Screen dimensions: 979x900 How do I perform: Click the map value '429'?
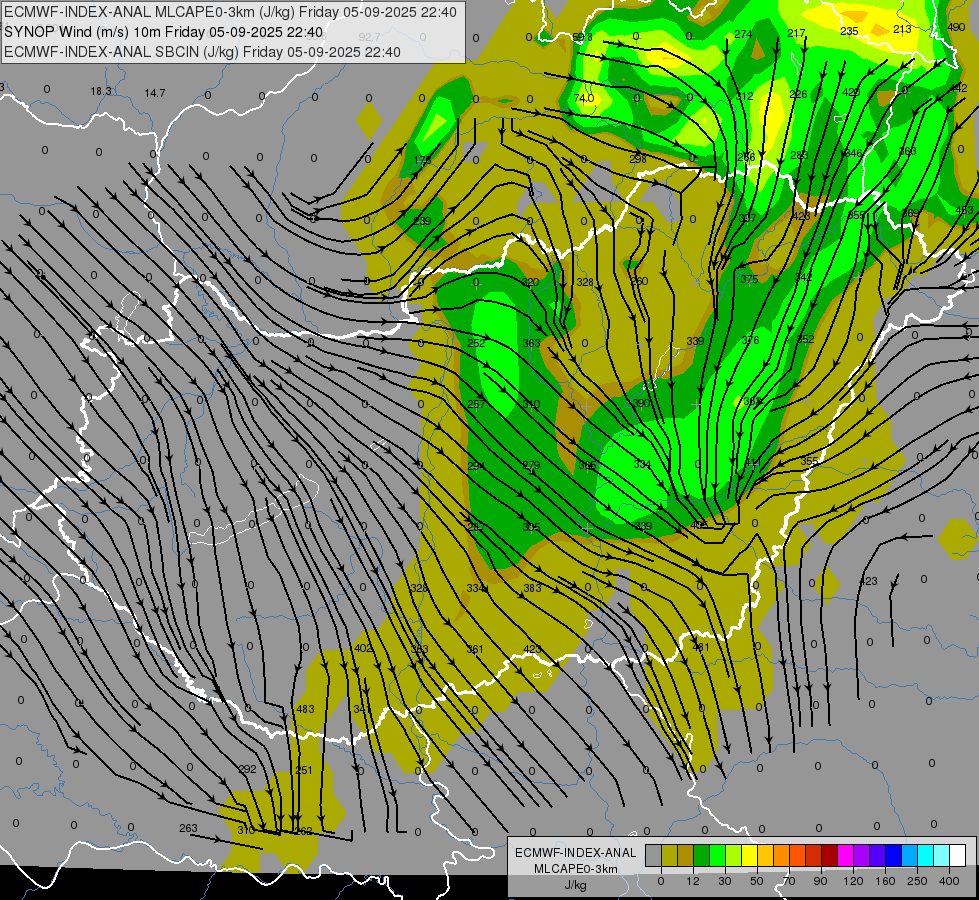point(851,92)
